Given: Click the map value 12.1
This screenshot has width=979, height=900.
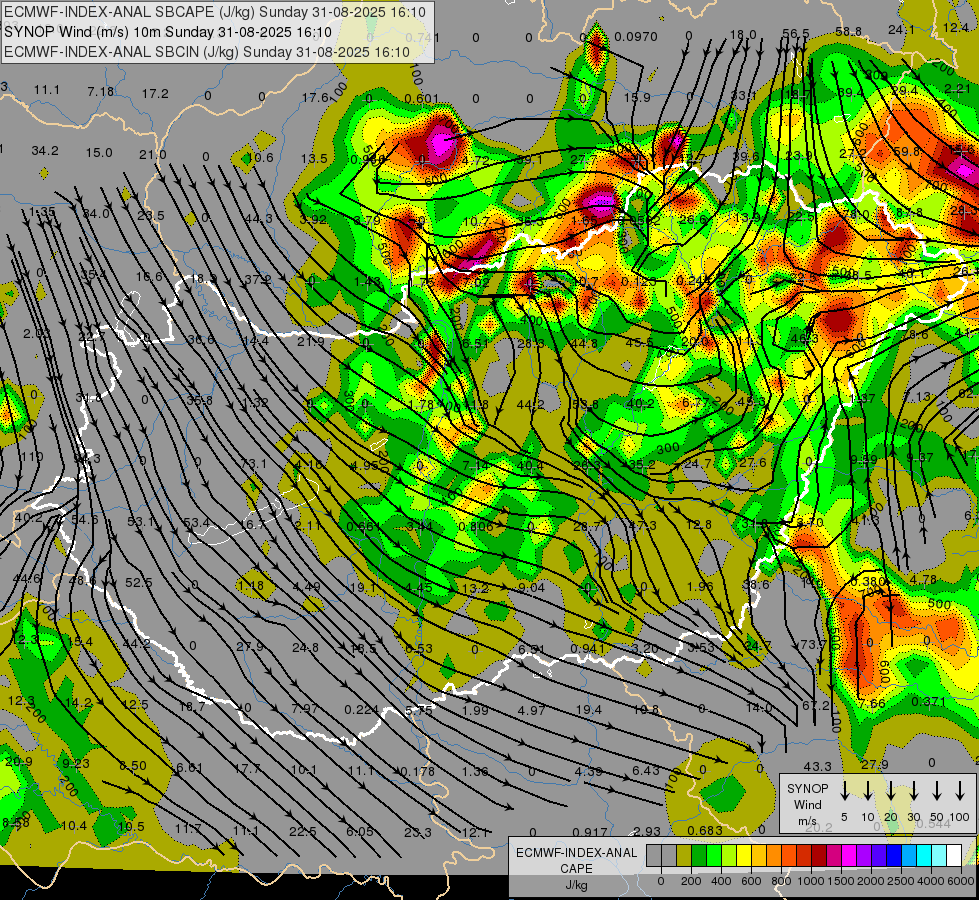Looking at the screenshot, I should 475,833.
